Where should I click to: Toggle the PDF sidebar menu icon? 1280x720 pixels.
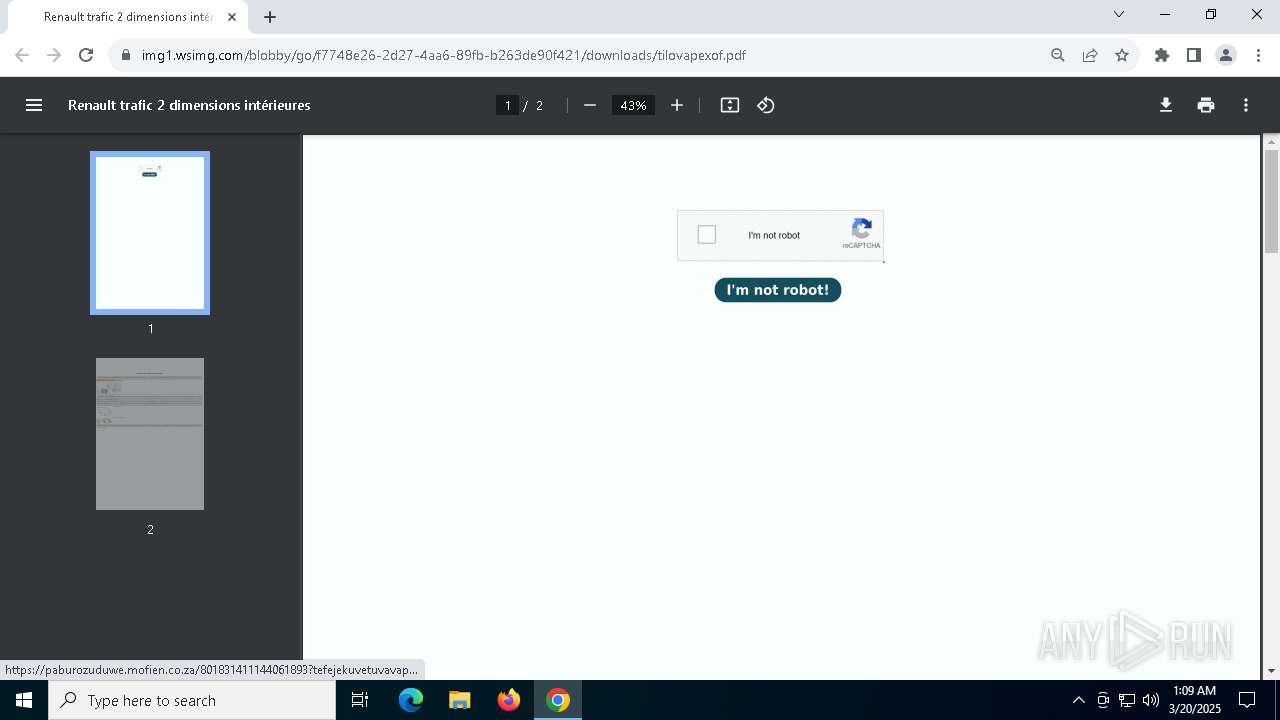click(34, 105)
